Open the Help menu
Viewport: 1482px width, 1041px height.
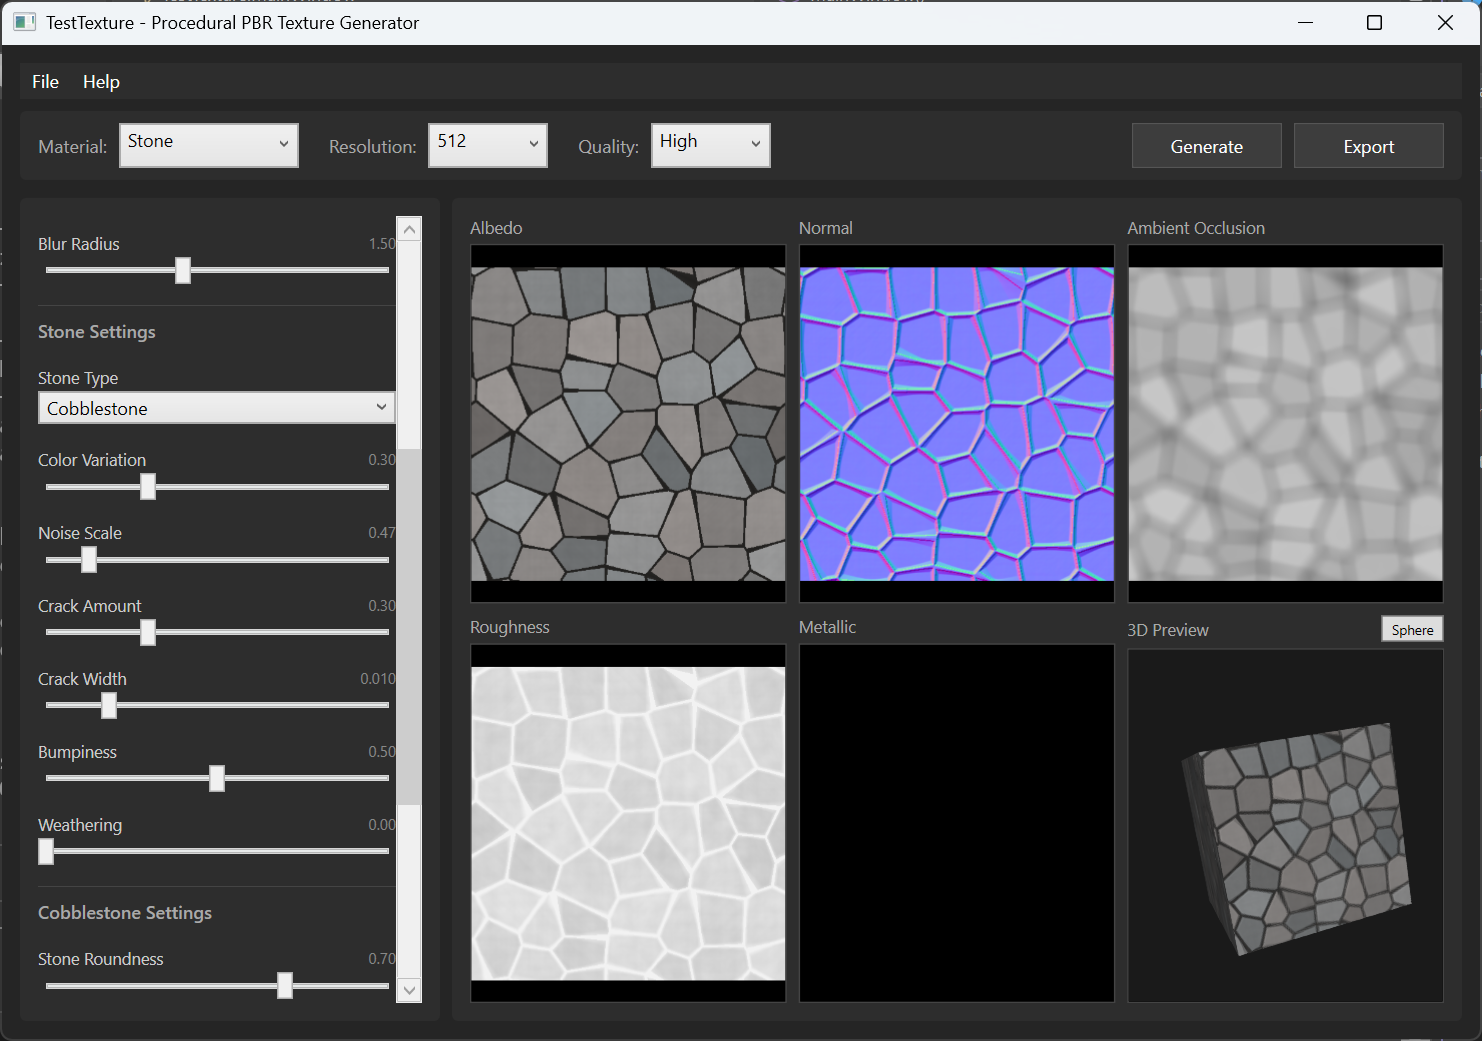point(101,82)
